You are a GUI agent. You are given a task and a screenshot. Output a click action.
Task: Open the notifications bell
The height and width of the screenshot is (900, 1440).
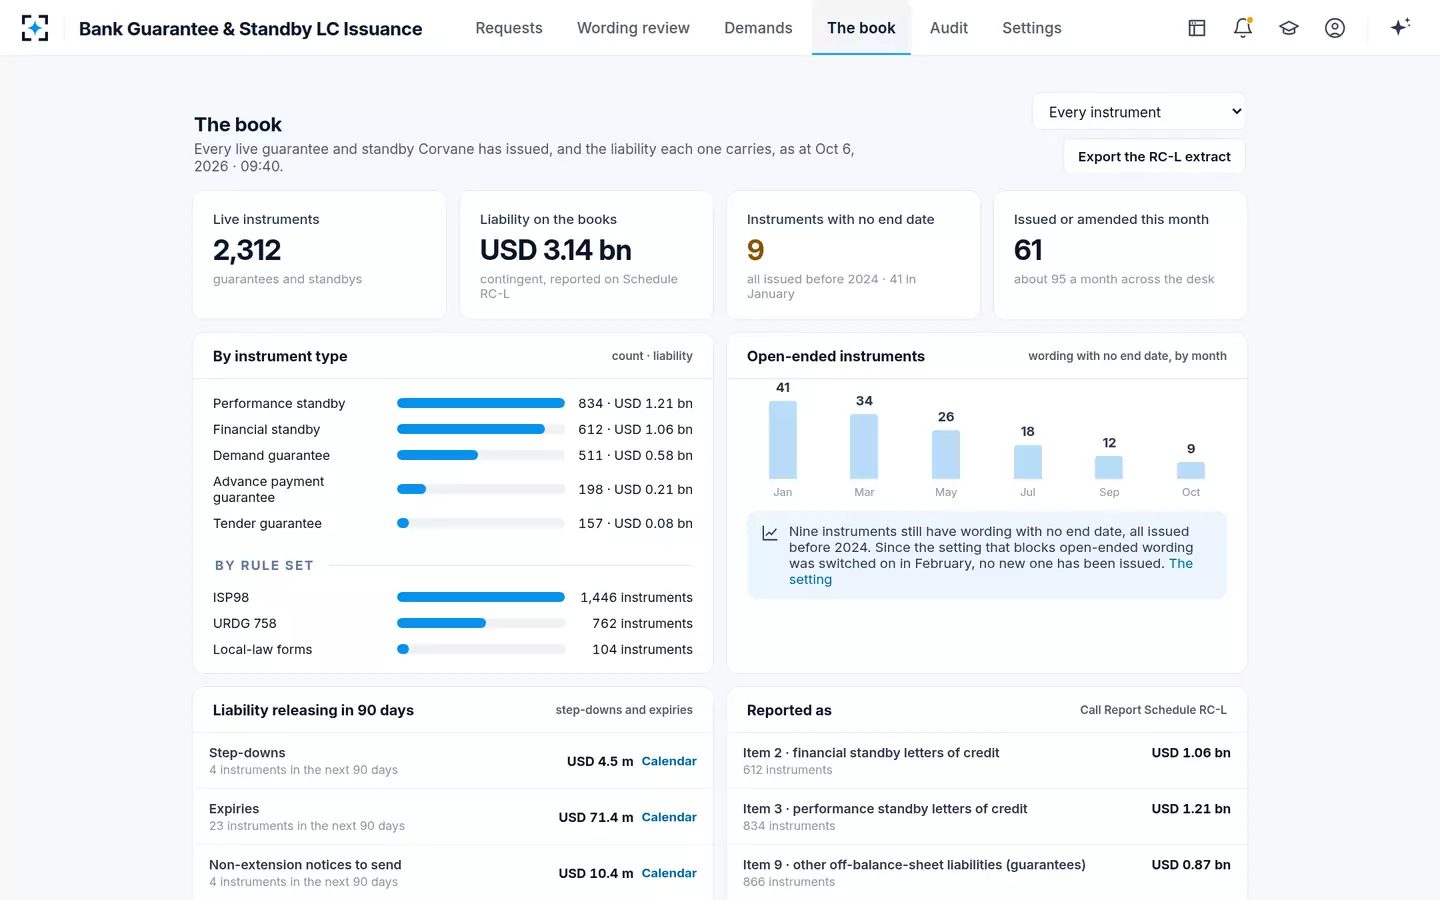(1243, 28)
